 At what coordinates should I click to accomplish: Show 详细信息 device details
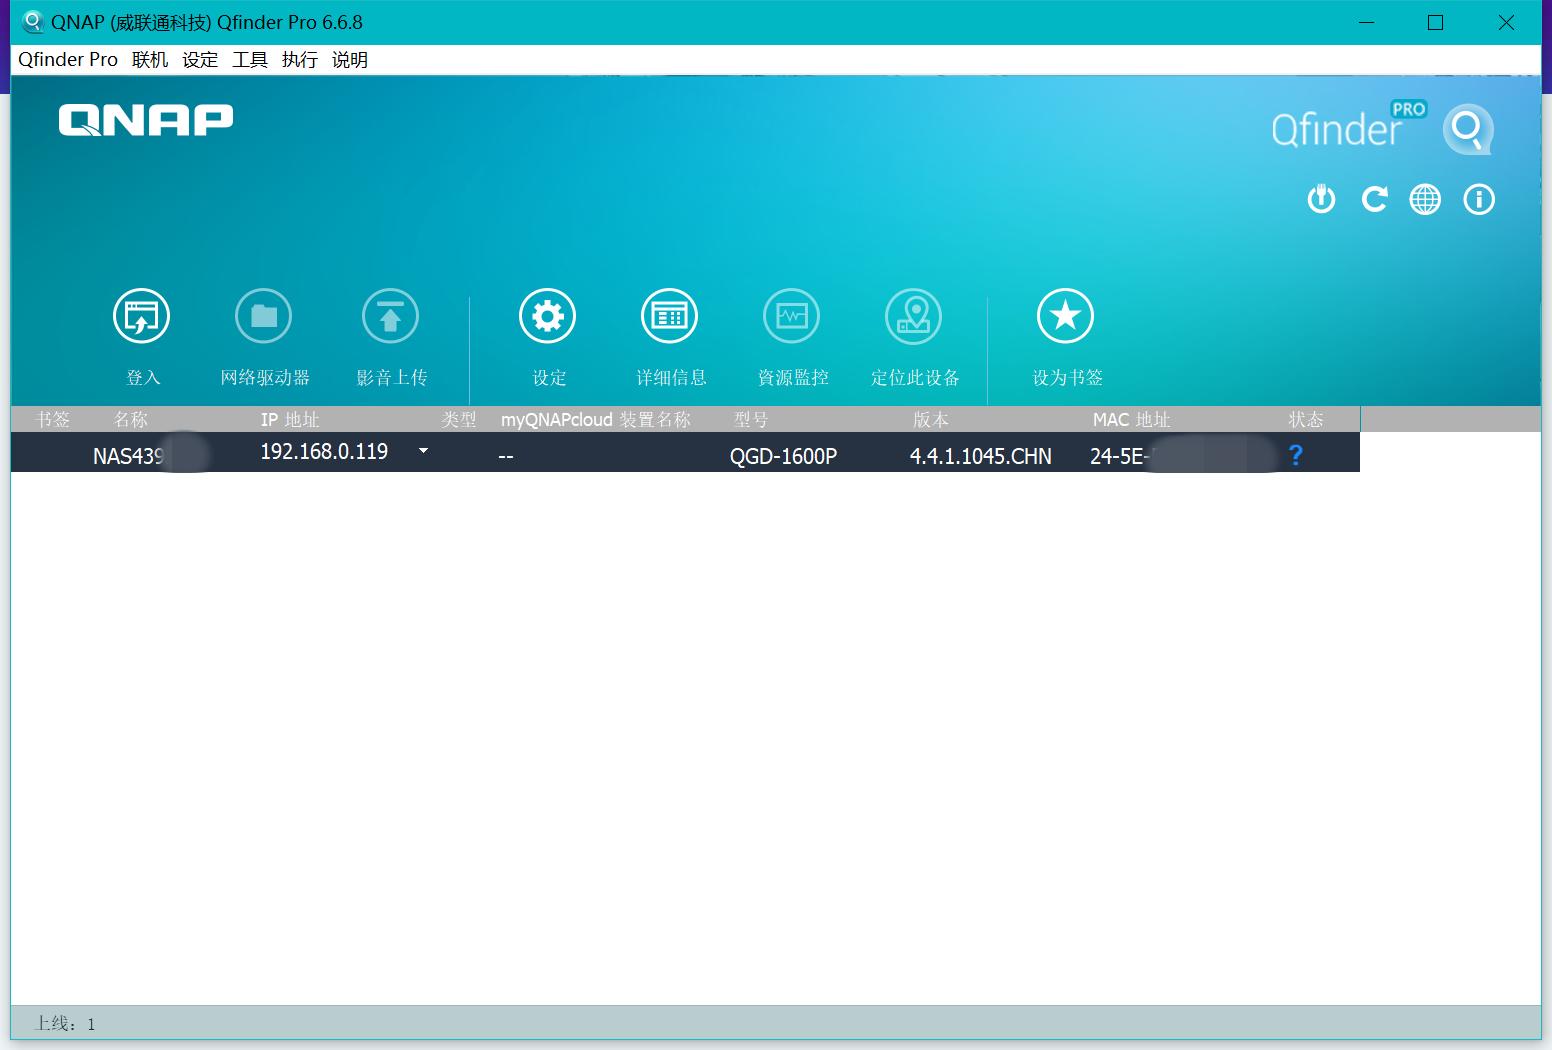tap(670, 316)
